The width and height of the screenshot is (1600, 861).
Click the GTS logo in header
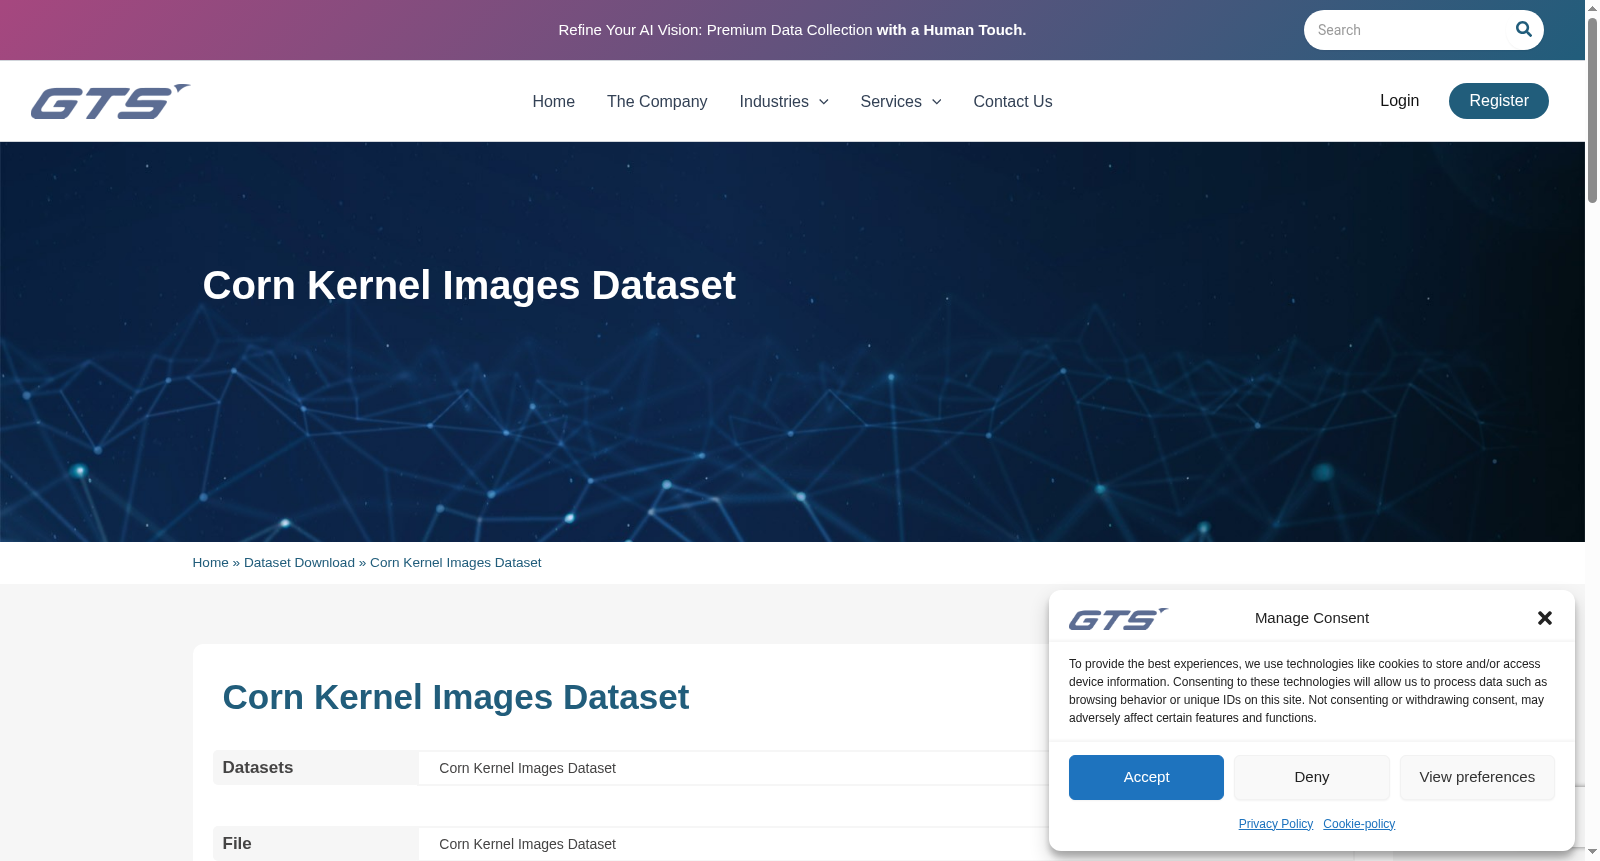[x=110, y=101]
